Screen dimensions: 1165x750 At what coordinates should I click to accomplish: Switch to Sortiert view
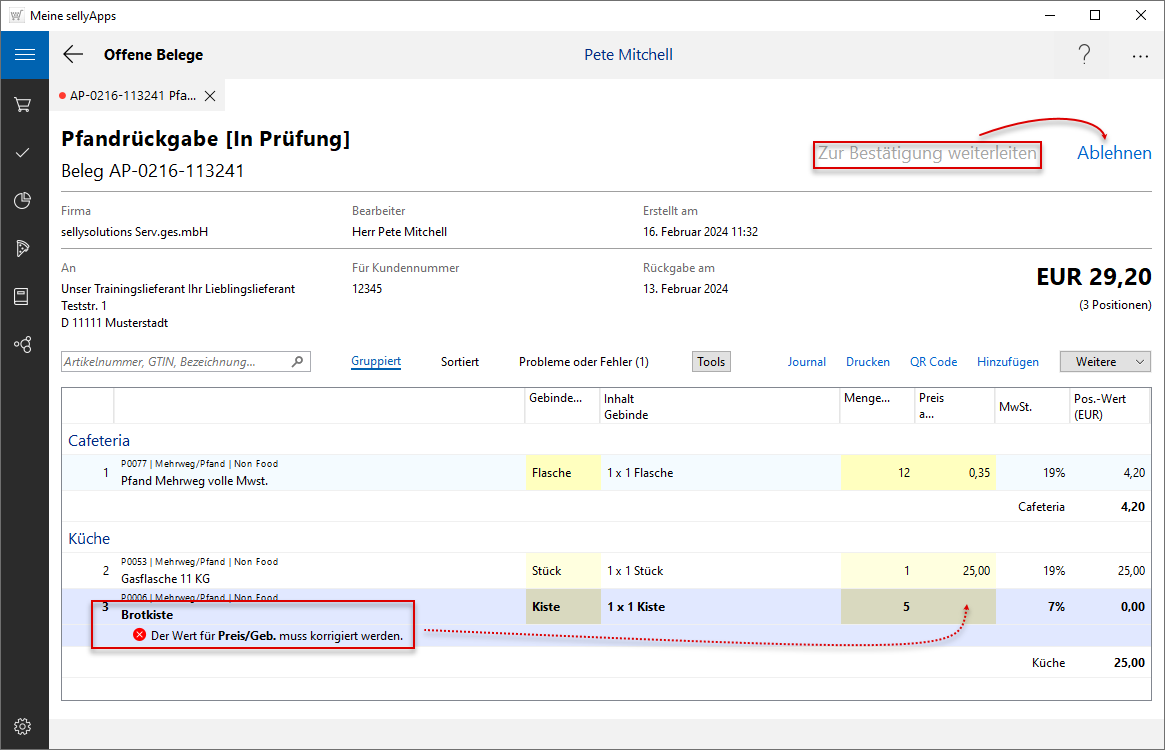coord(460,362)
